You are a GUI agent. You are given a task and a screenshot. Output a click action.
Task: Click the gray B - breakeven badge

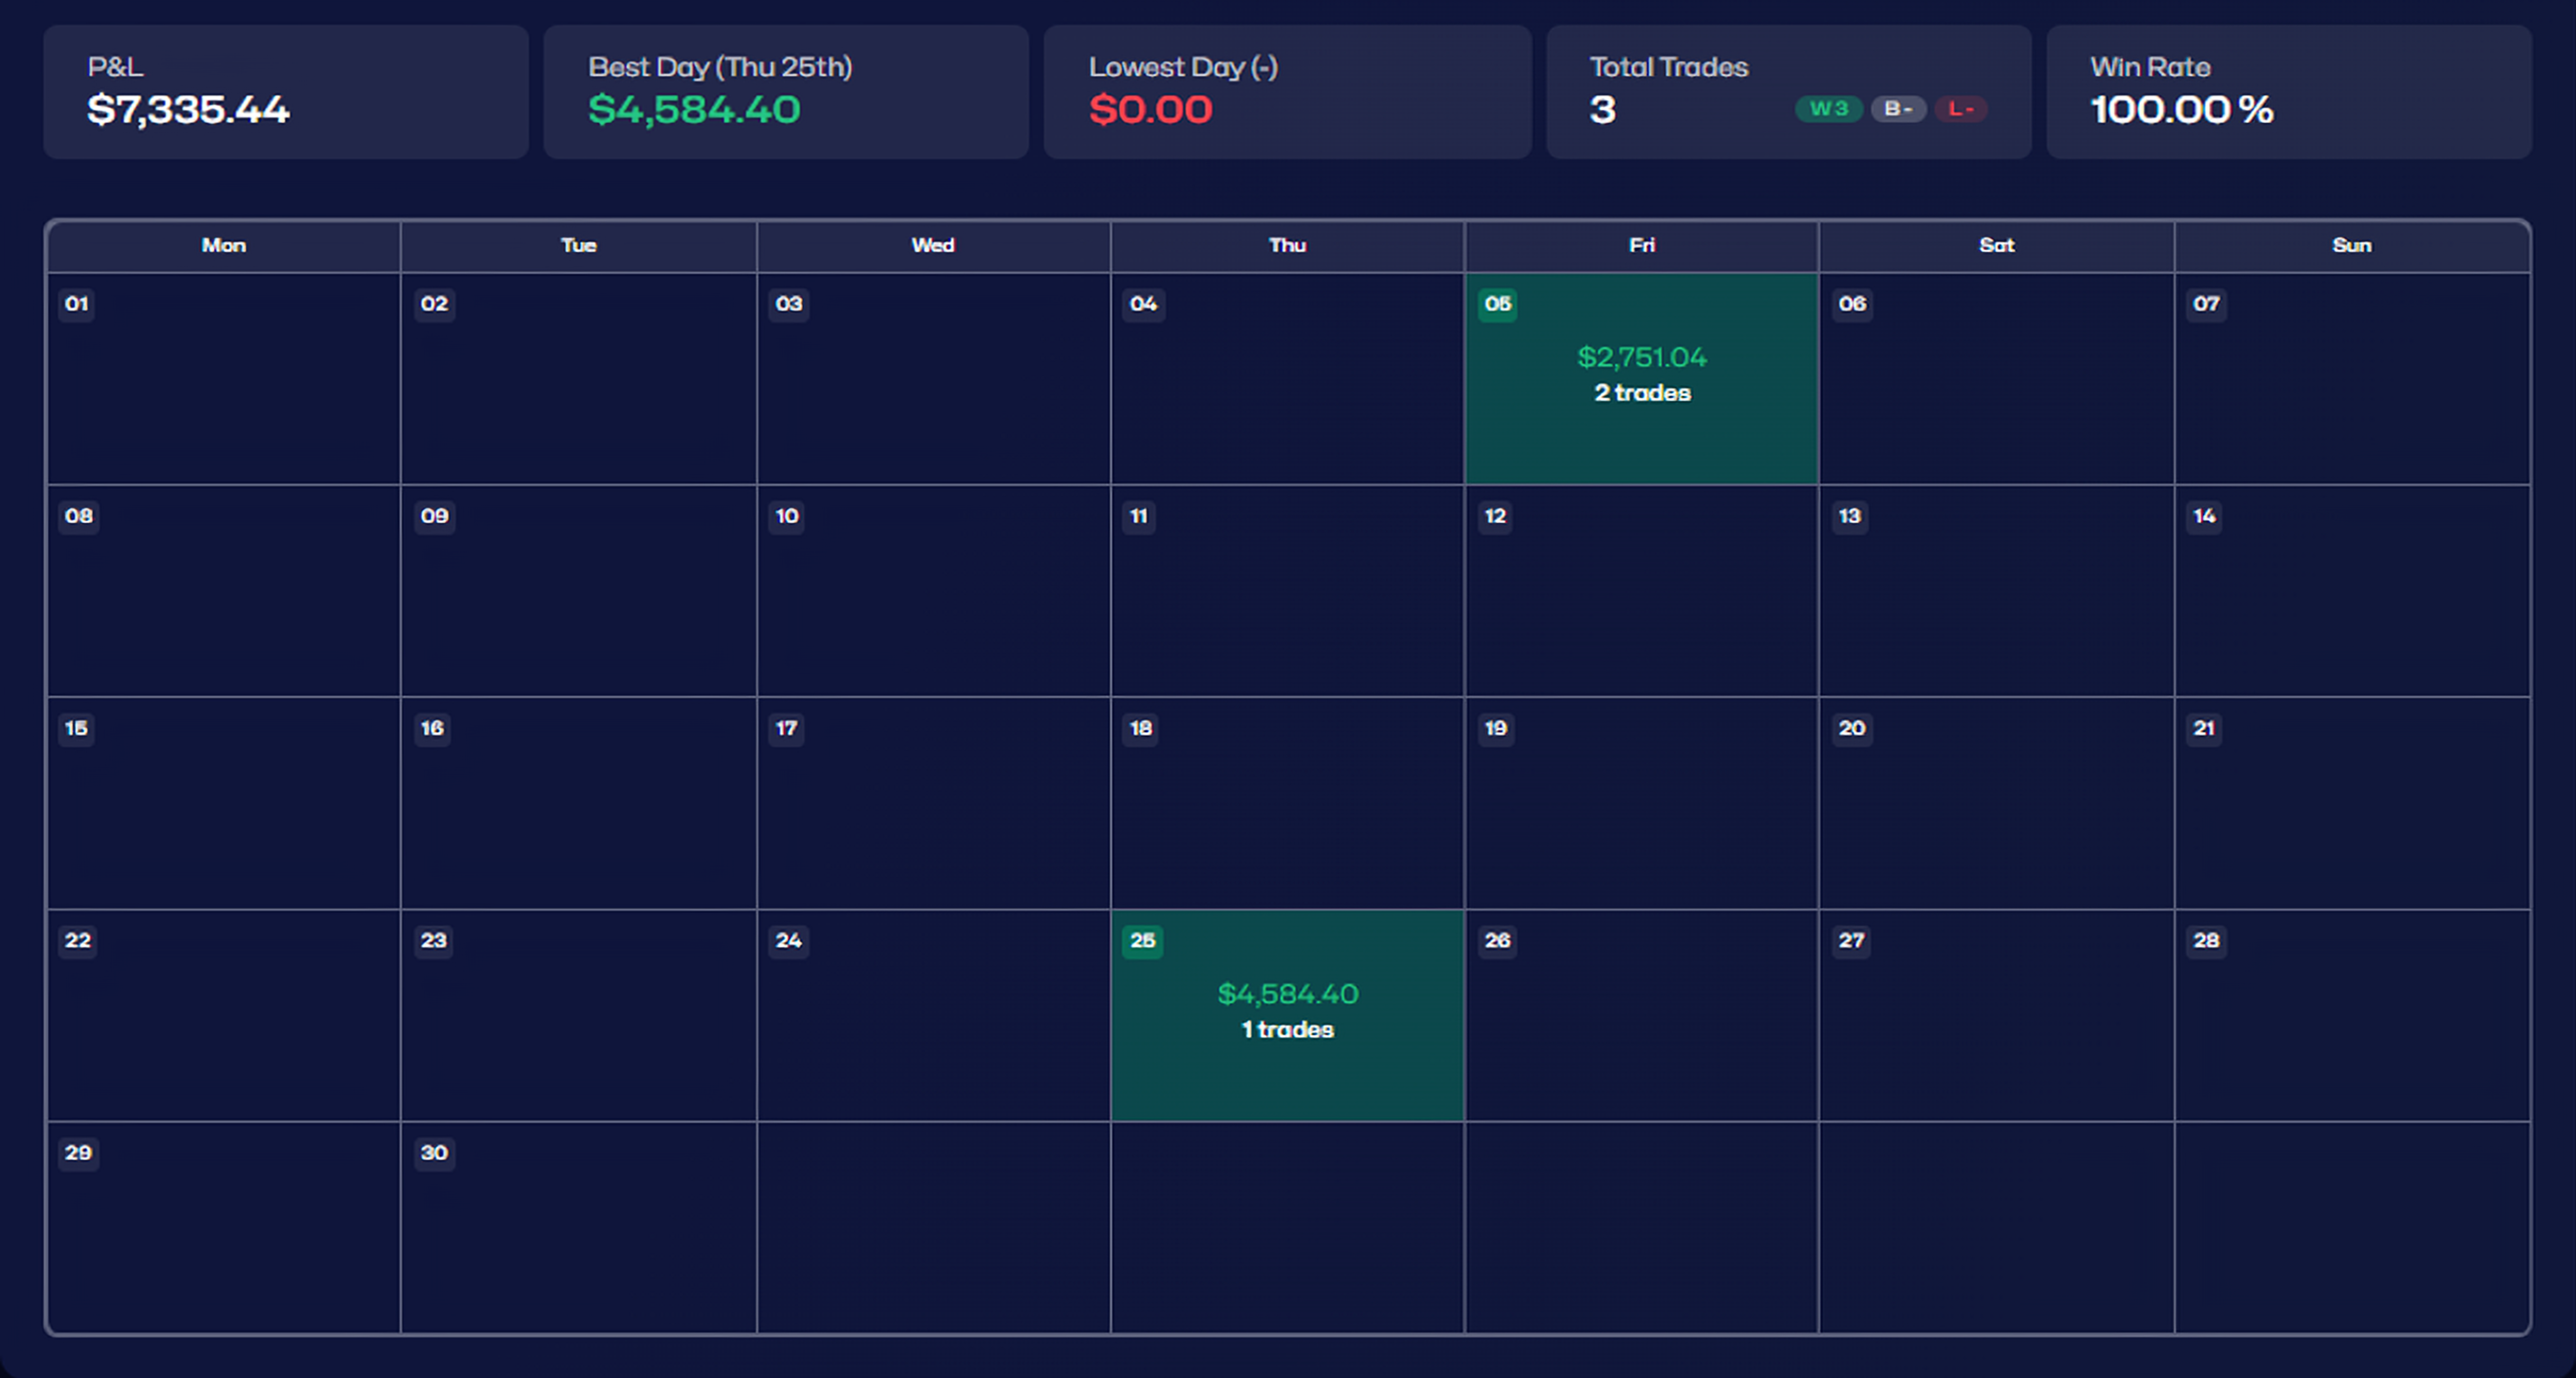(x=1898, y=109)
